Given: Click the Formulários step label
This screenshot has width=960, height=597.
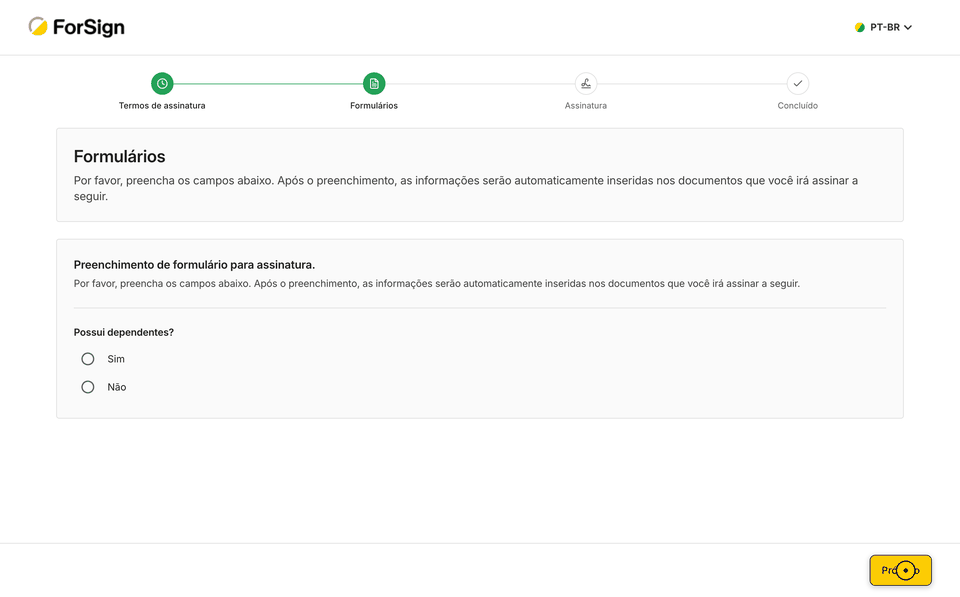Looking at the screenshot, I should (x=374, y=105).
